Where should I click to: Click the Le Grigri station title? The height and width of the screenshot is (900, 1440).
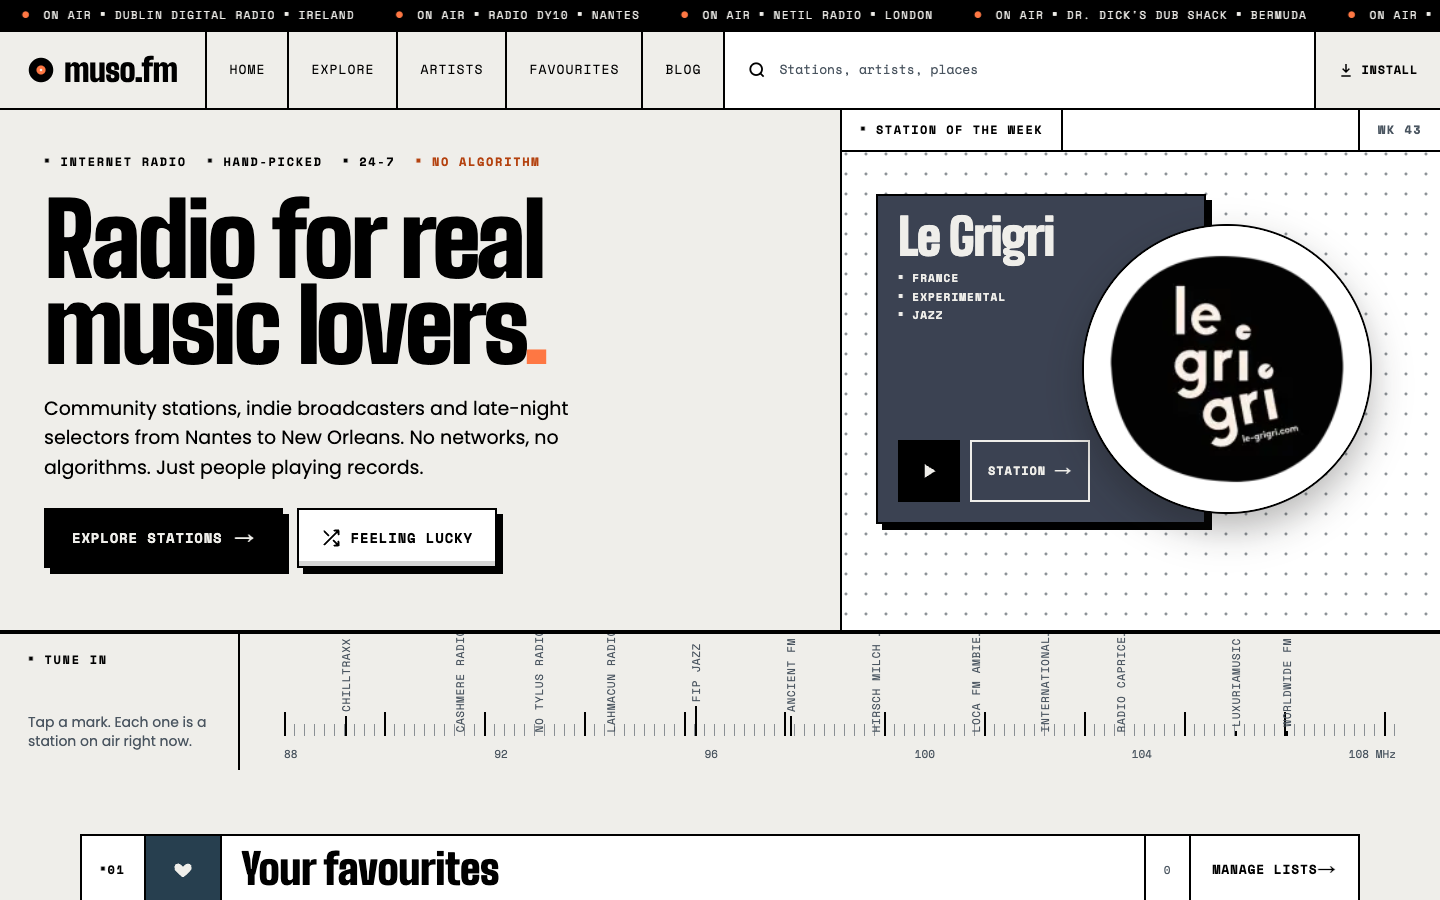coord(976,238)
